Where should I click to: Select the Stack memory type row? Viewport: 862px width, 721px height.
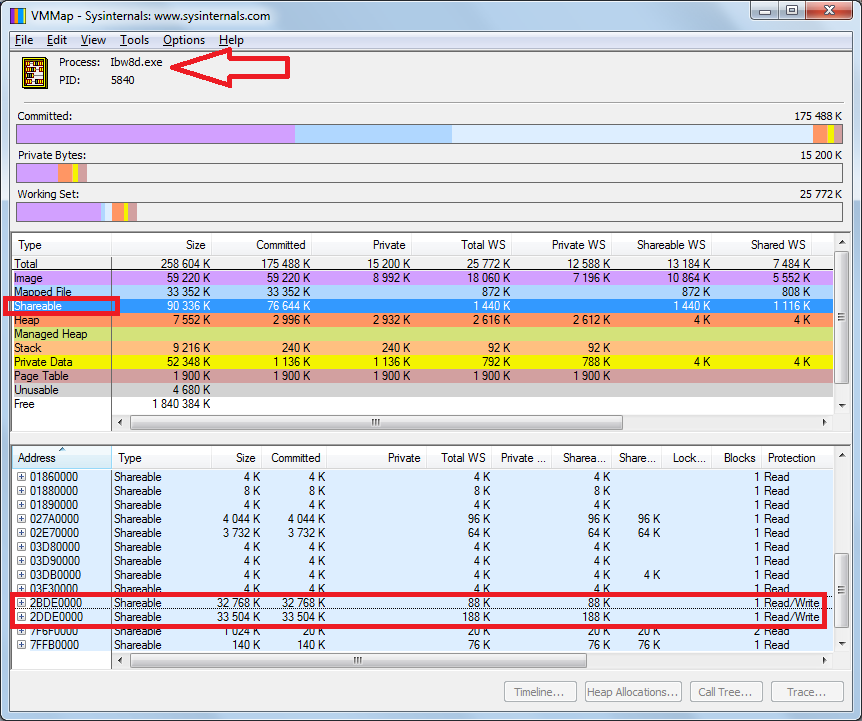point(422,348)
